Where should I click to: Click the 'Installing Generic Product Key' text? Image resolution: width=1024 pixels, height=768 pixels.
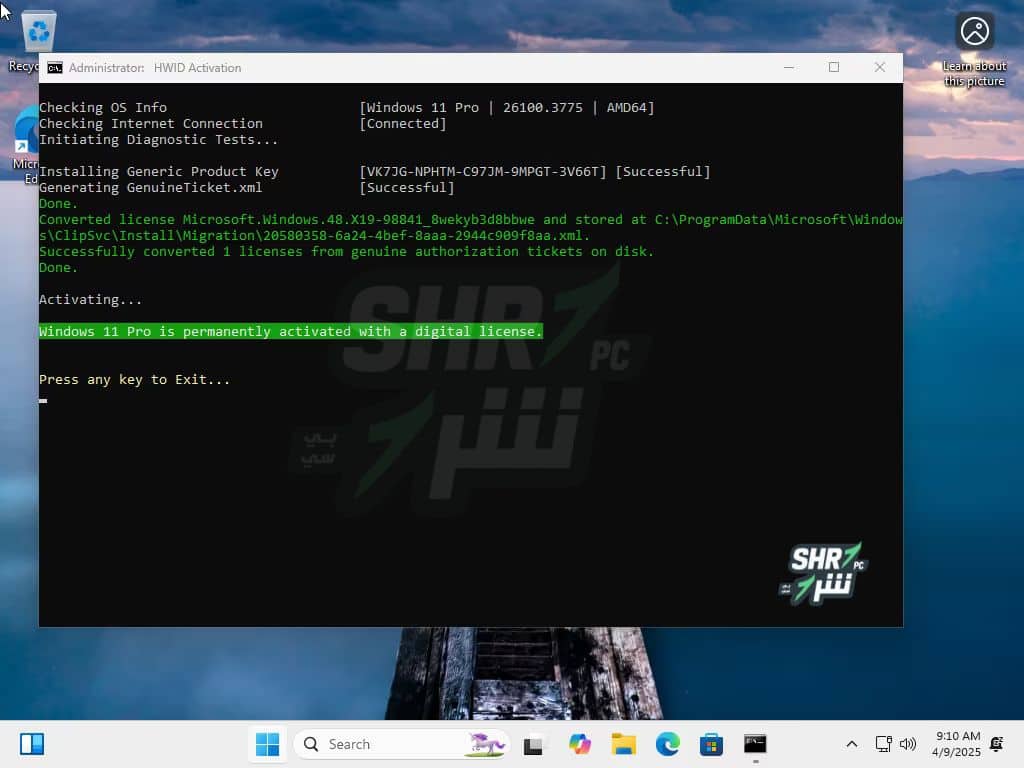tap(159, 172)
